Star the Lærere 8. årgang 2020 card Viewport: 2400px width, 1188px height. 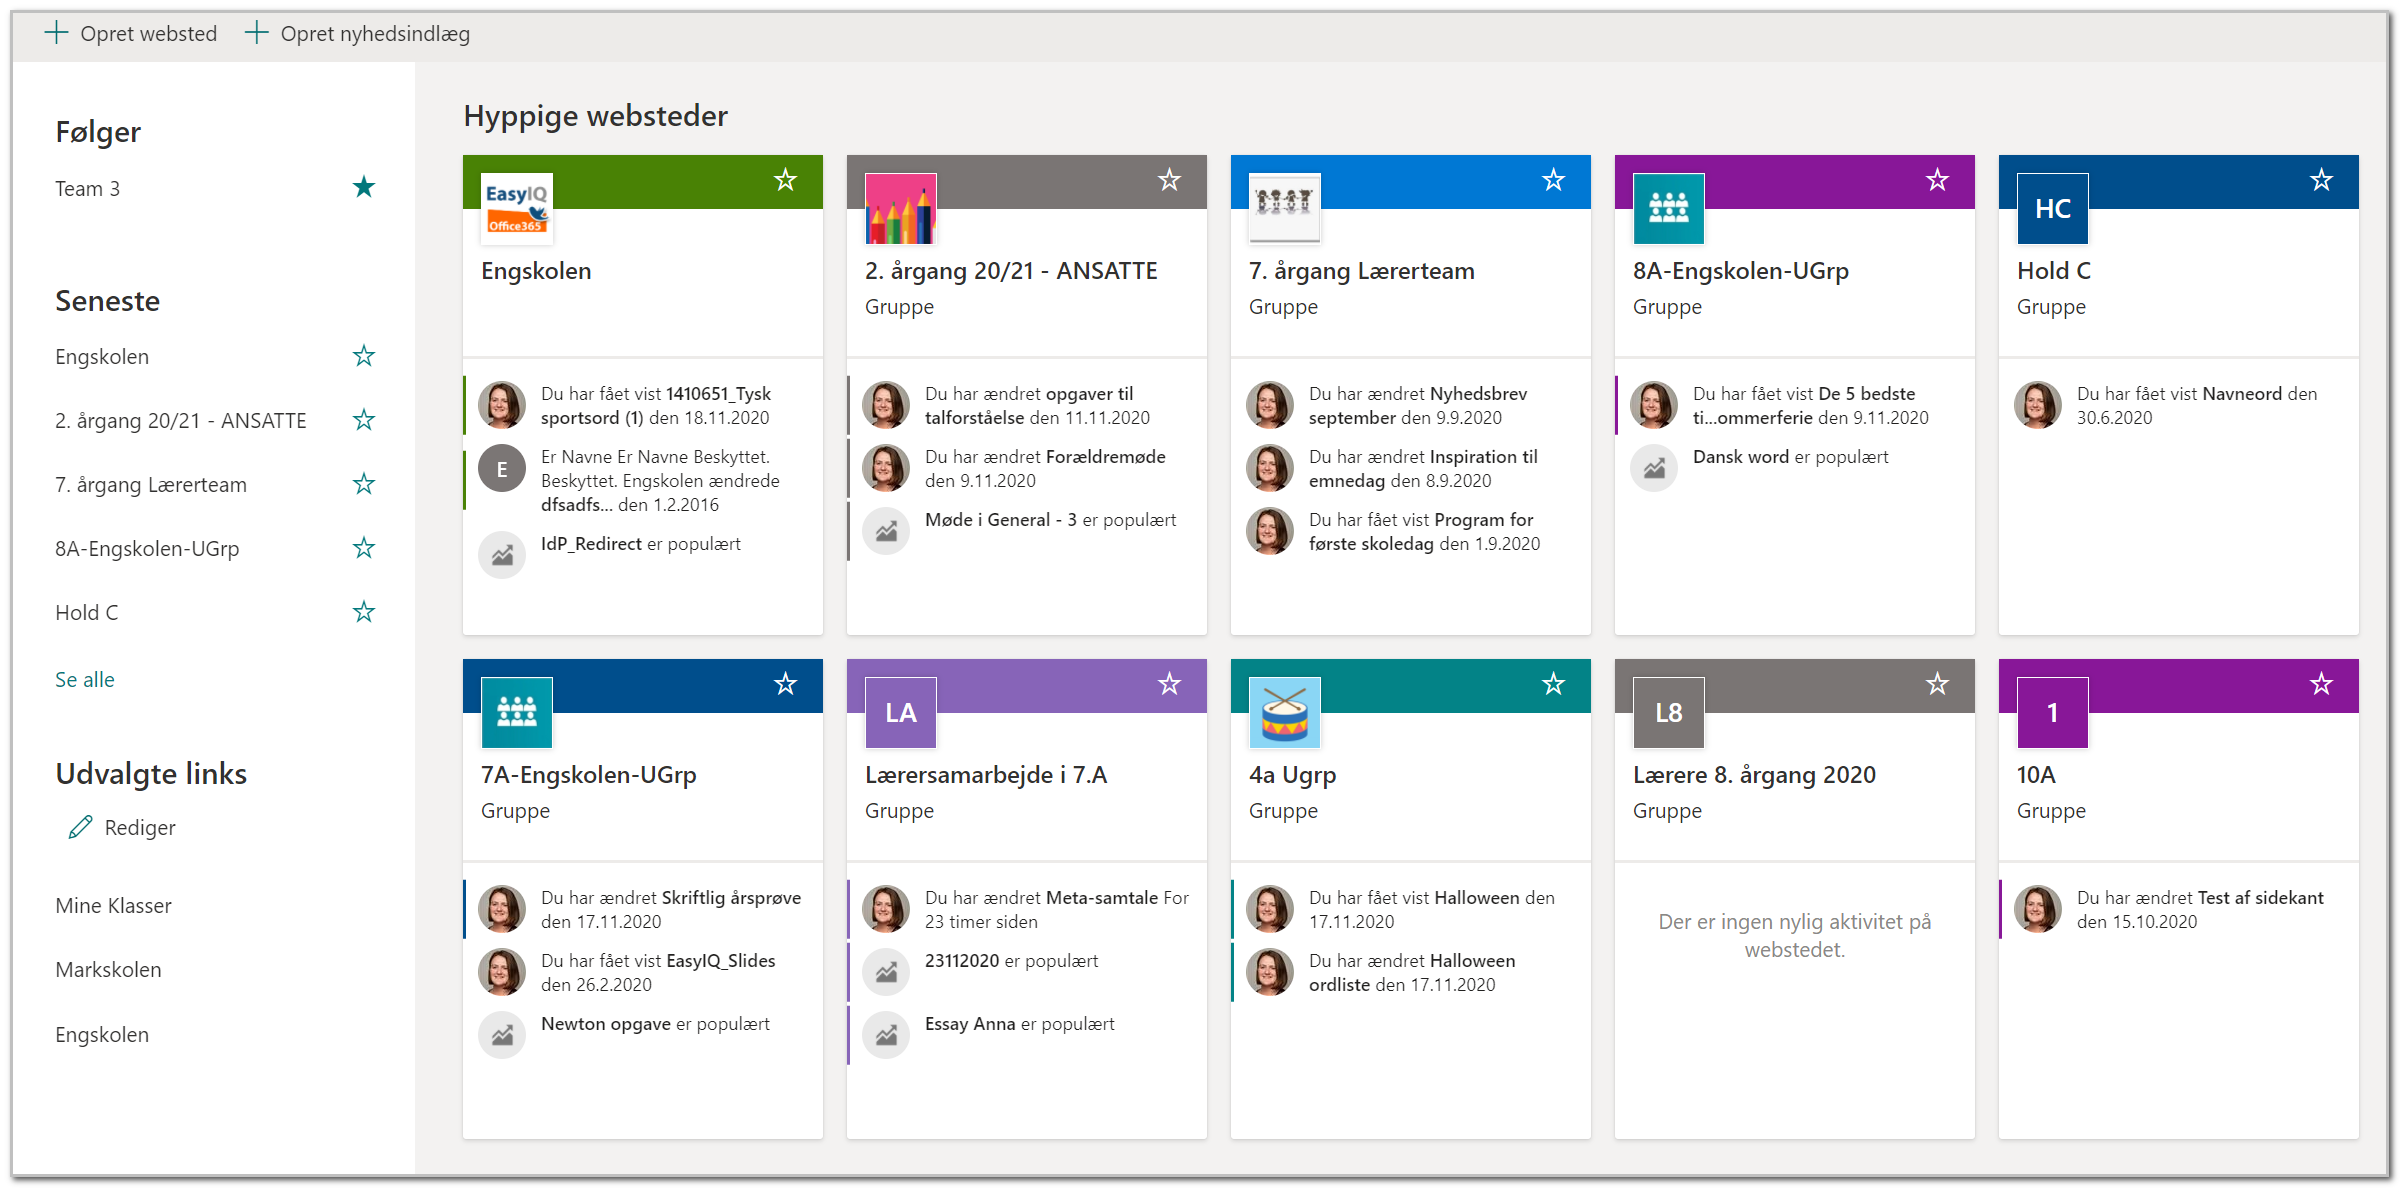[1938, 684]
